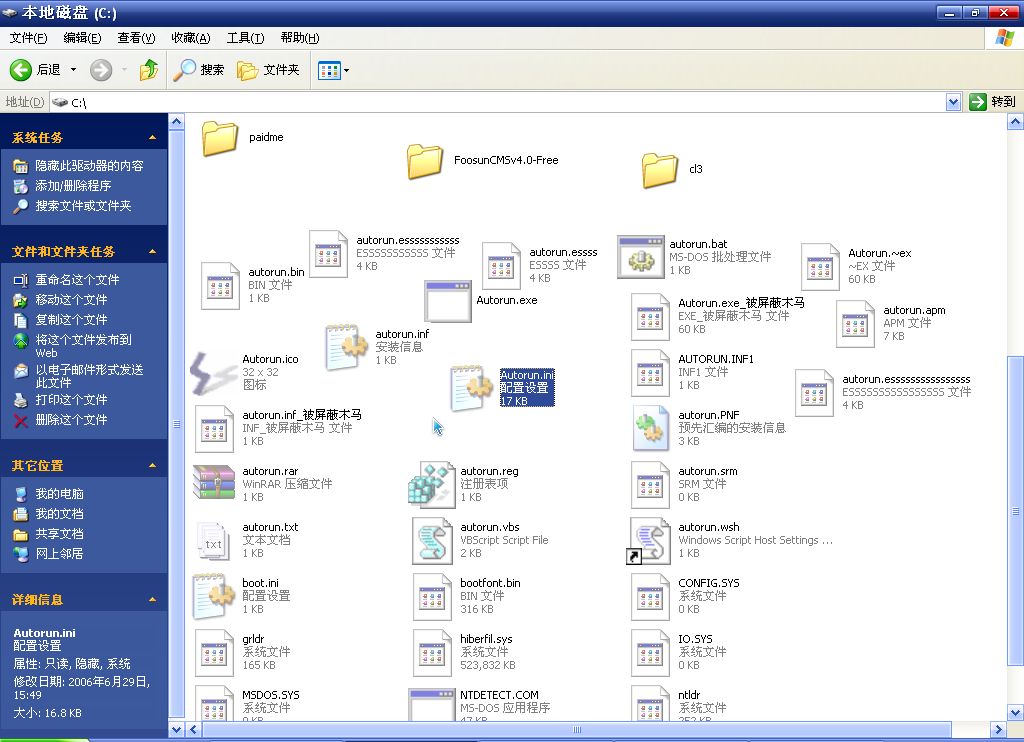Open the Search magnifier toolbar button
Image resolution: width=1024 pixels, height=742 pixels.
click(199, 69)
